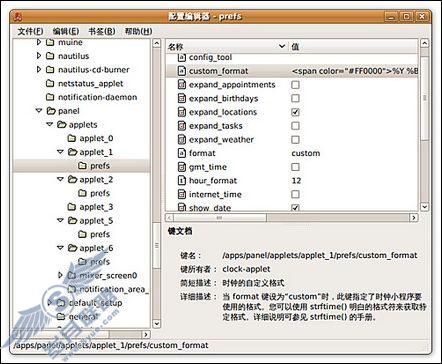Click the applet_1 folder icon

pyautogui.click(x=72, y=152)
